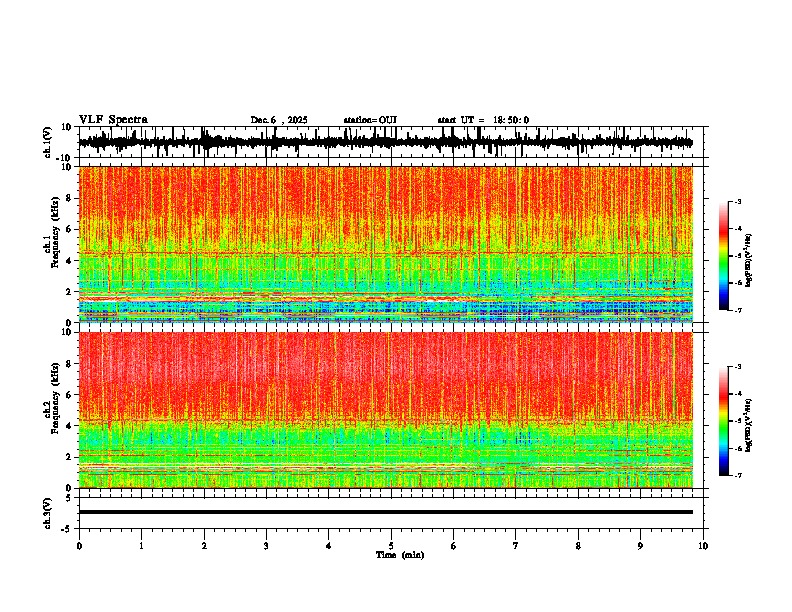This screenshot has height=612, width=792.
Task: Click the ch.1 'Frequency (kHz)' axis label
Action: click(55, 232)
